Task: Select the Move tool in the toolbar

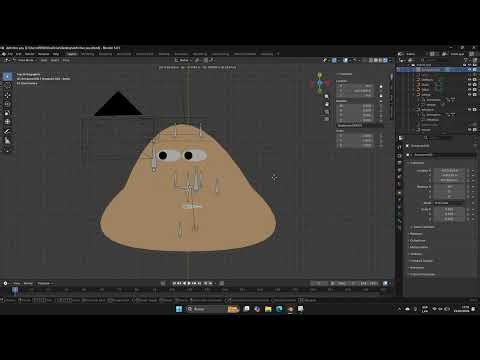Action: pyautogui.click(x=7, y=95)
